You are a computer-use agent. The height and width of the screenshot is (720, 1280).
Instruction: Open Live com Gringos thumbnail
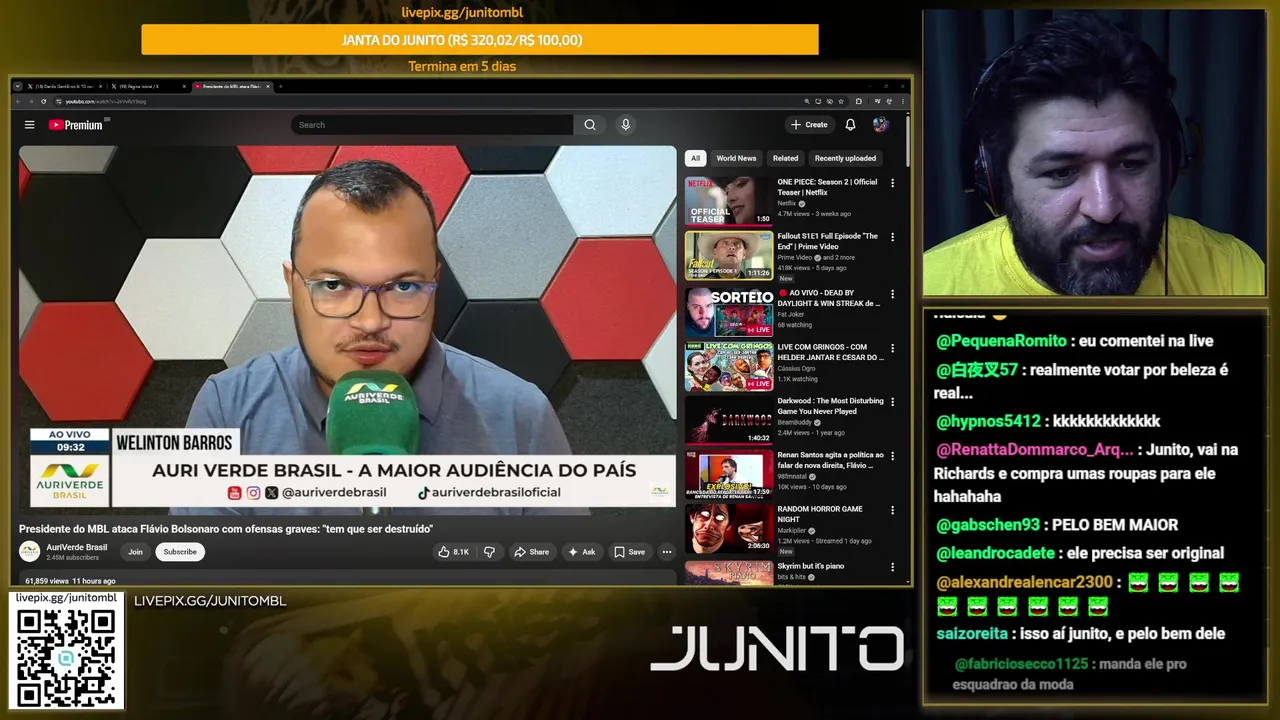[x=729, y=366]
